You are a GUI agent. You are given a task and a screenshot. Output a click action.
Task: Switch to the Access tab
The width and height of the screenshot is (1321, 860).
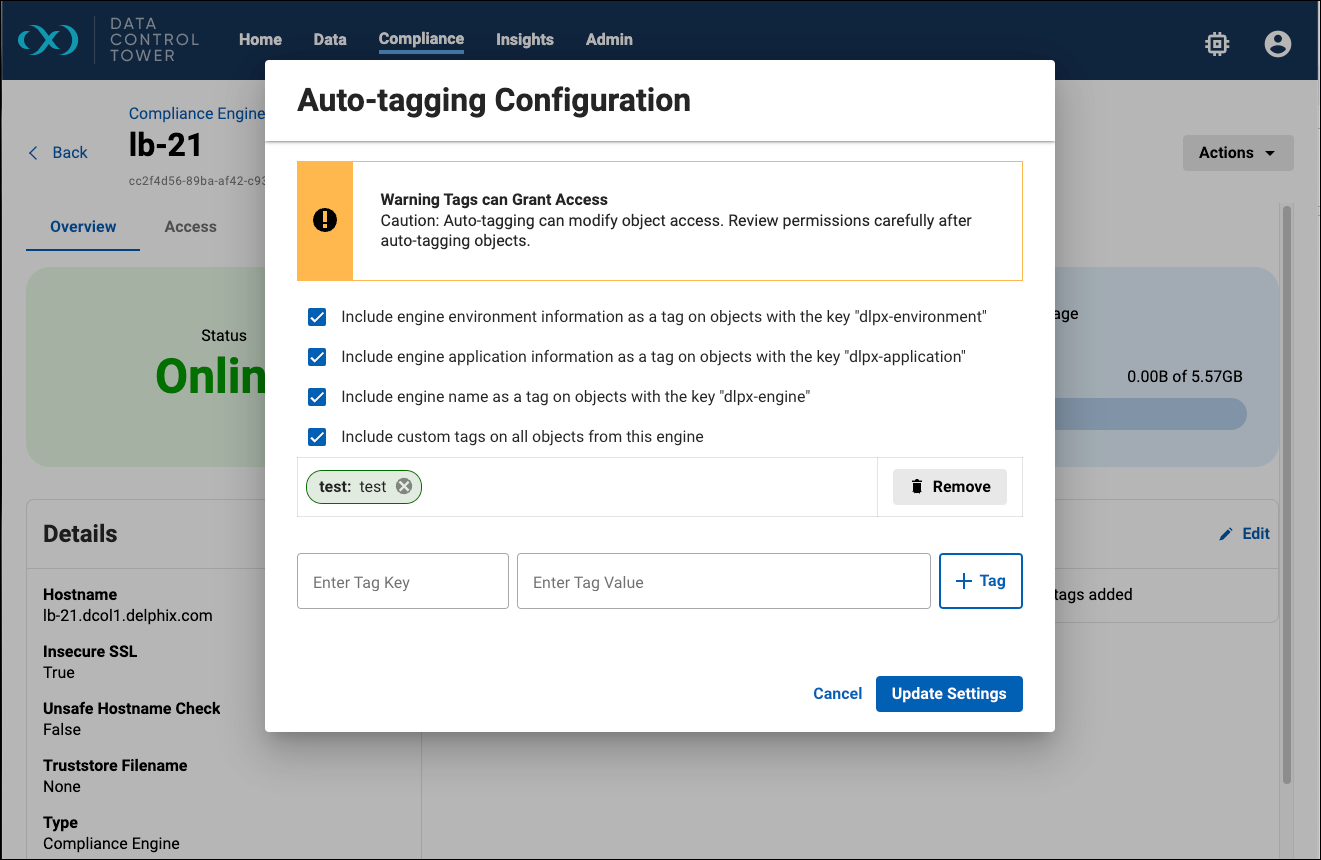point(190,227)
